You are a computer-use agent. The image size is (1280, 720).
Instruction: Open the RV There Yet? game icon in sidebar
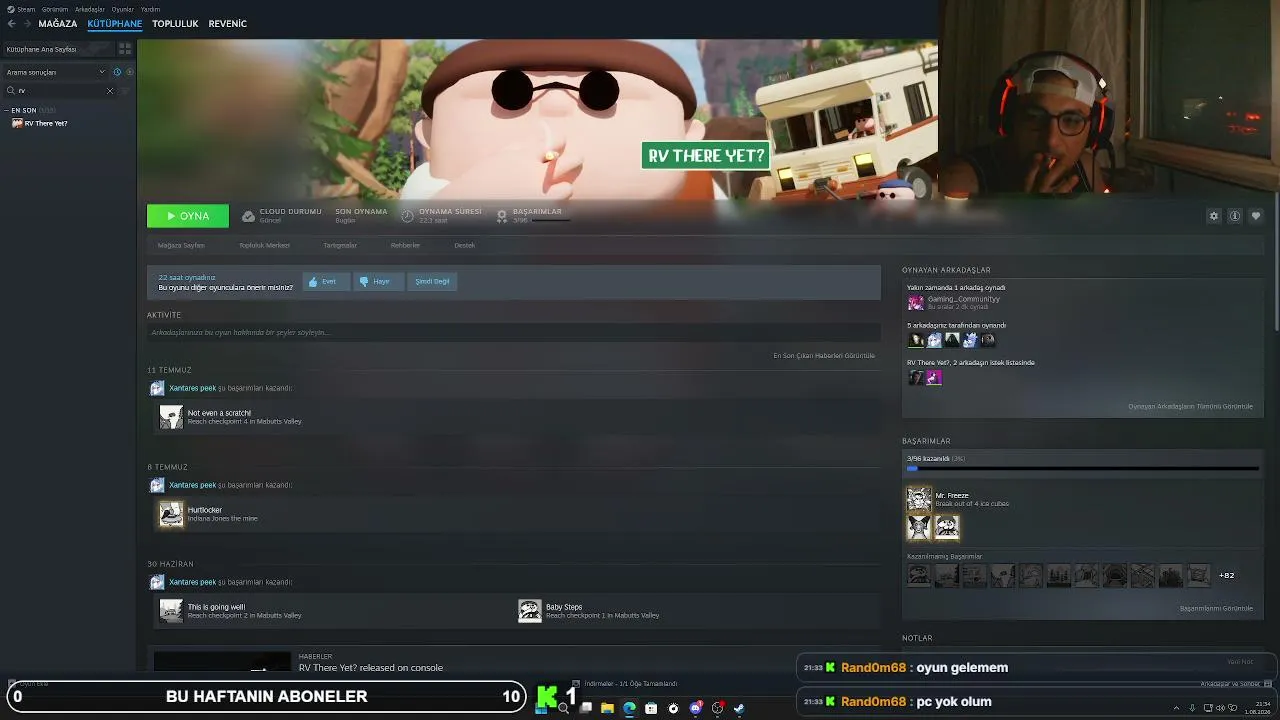[17, 123]
